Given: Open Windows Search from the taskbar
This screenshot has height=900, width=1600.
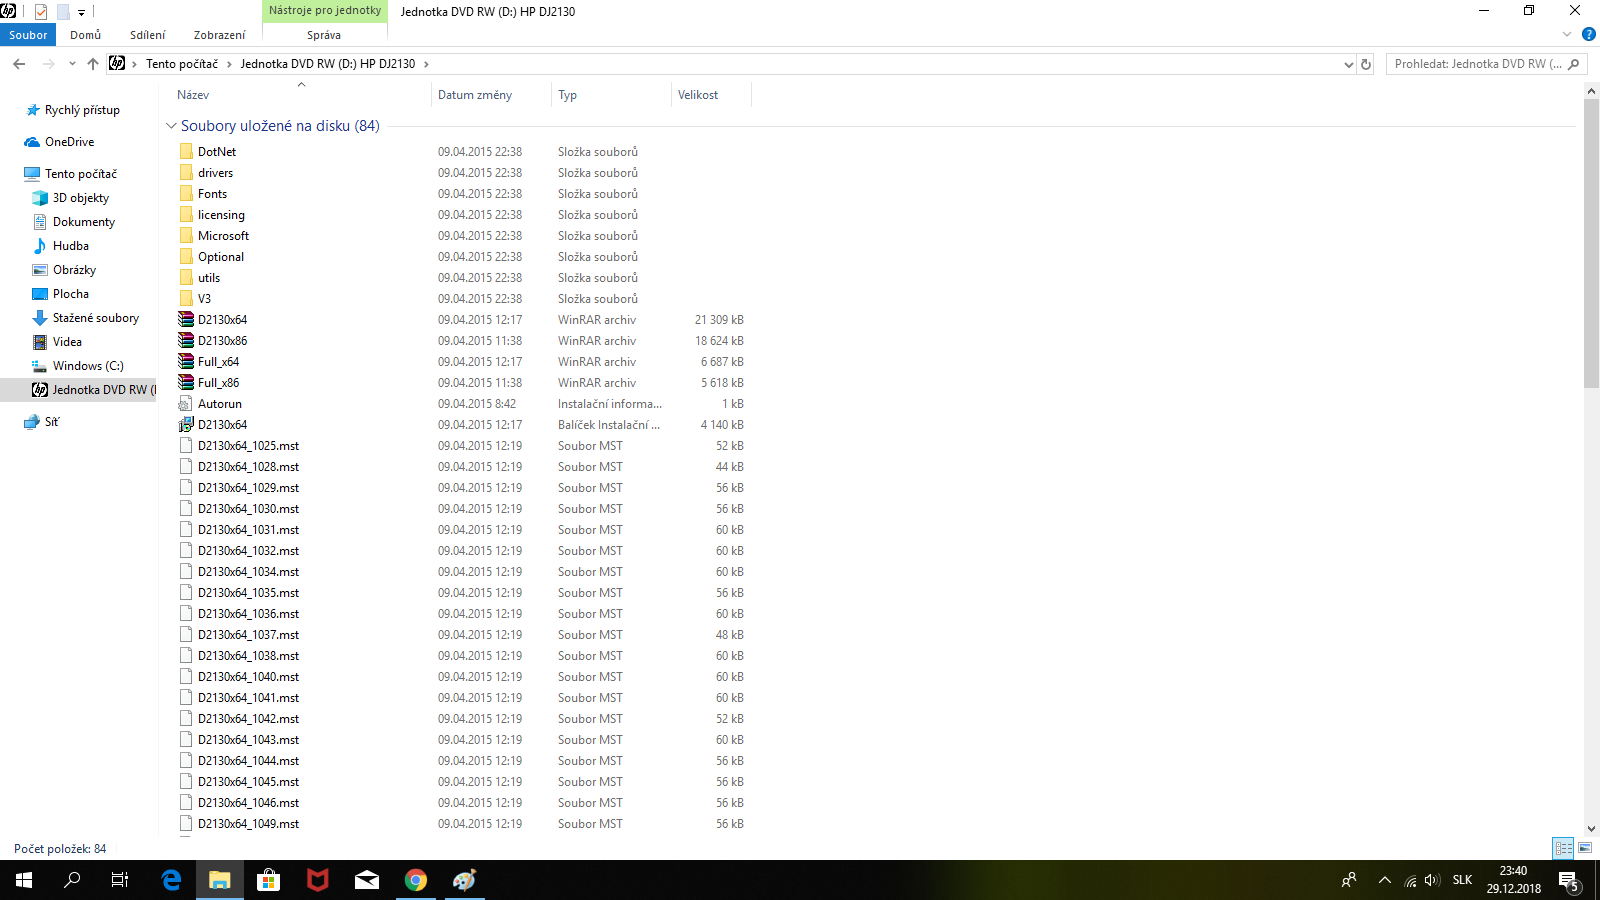Looking at the screenshot, I should 72,880.
